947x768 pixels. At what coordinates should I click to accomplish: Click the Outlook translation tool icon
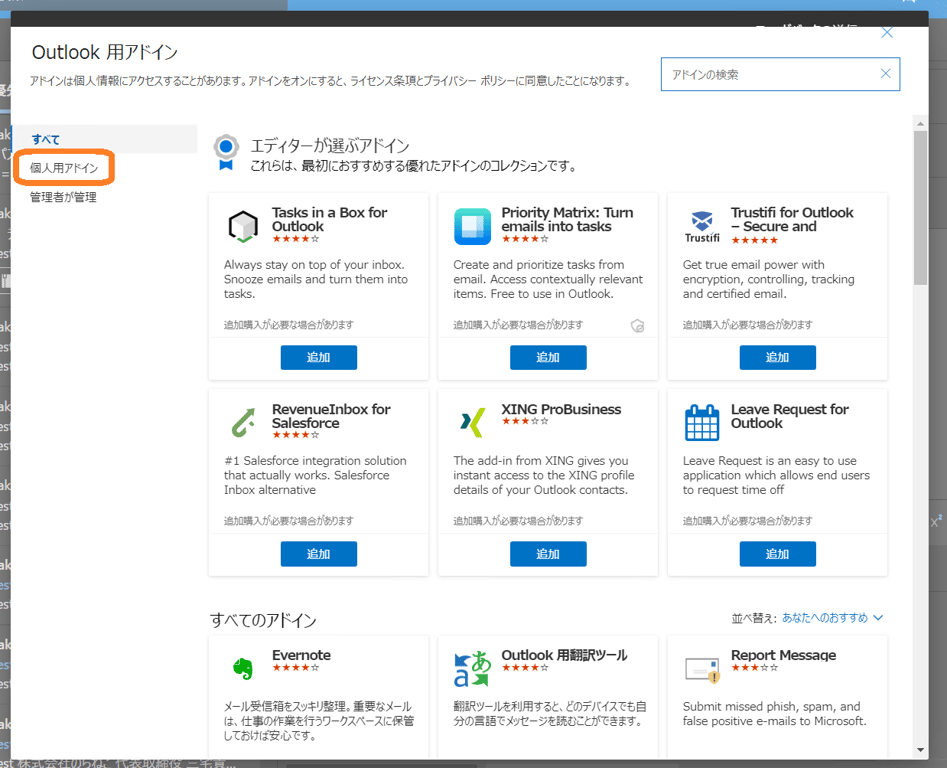click(x=472, y=668)
